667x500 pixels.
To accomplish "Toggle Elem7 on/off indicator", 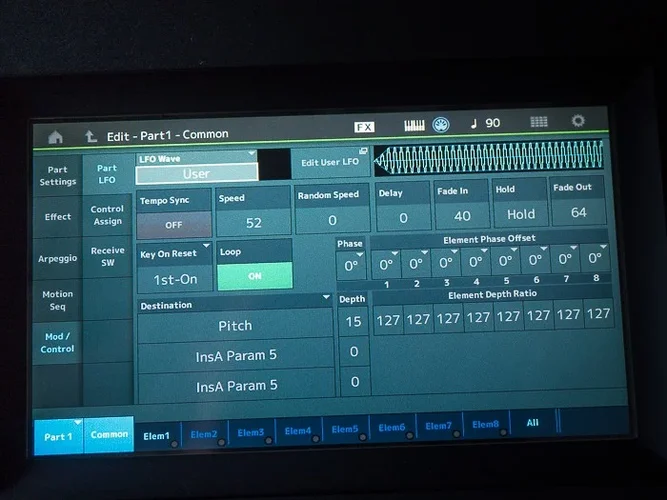I will coord(456,434).
